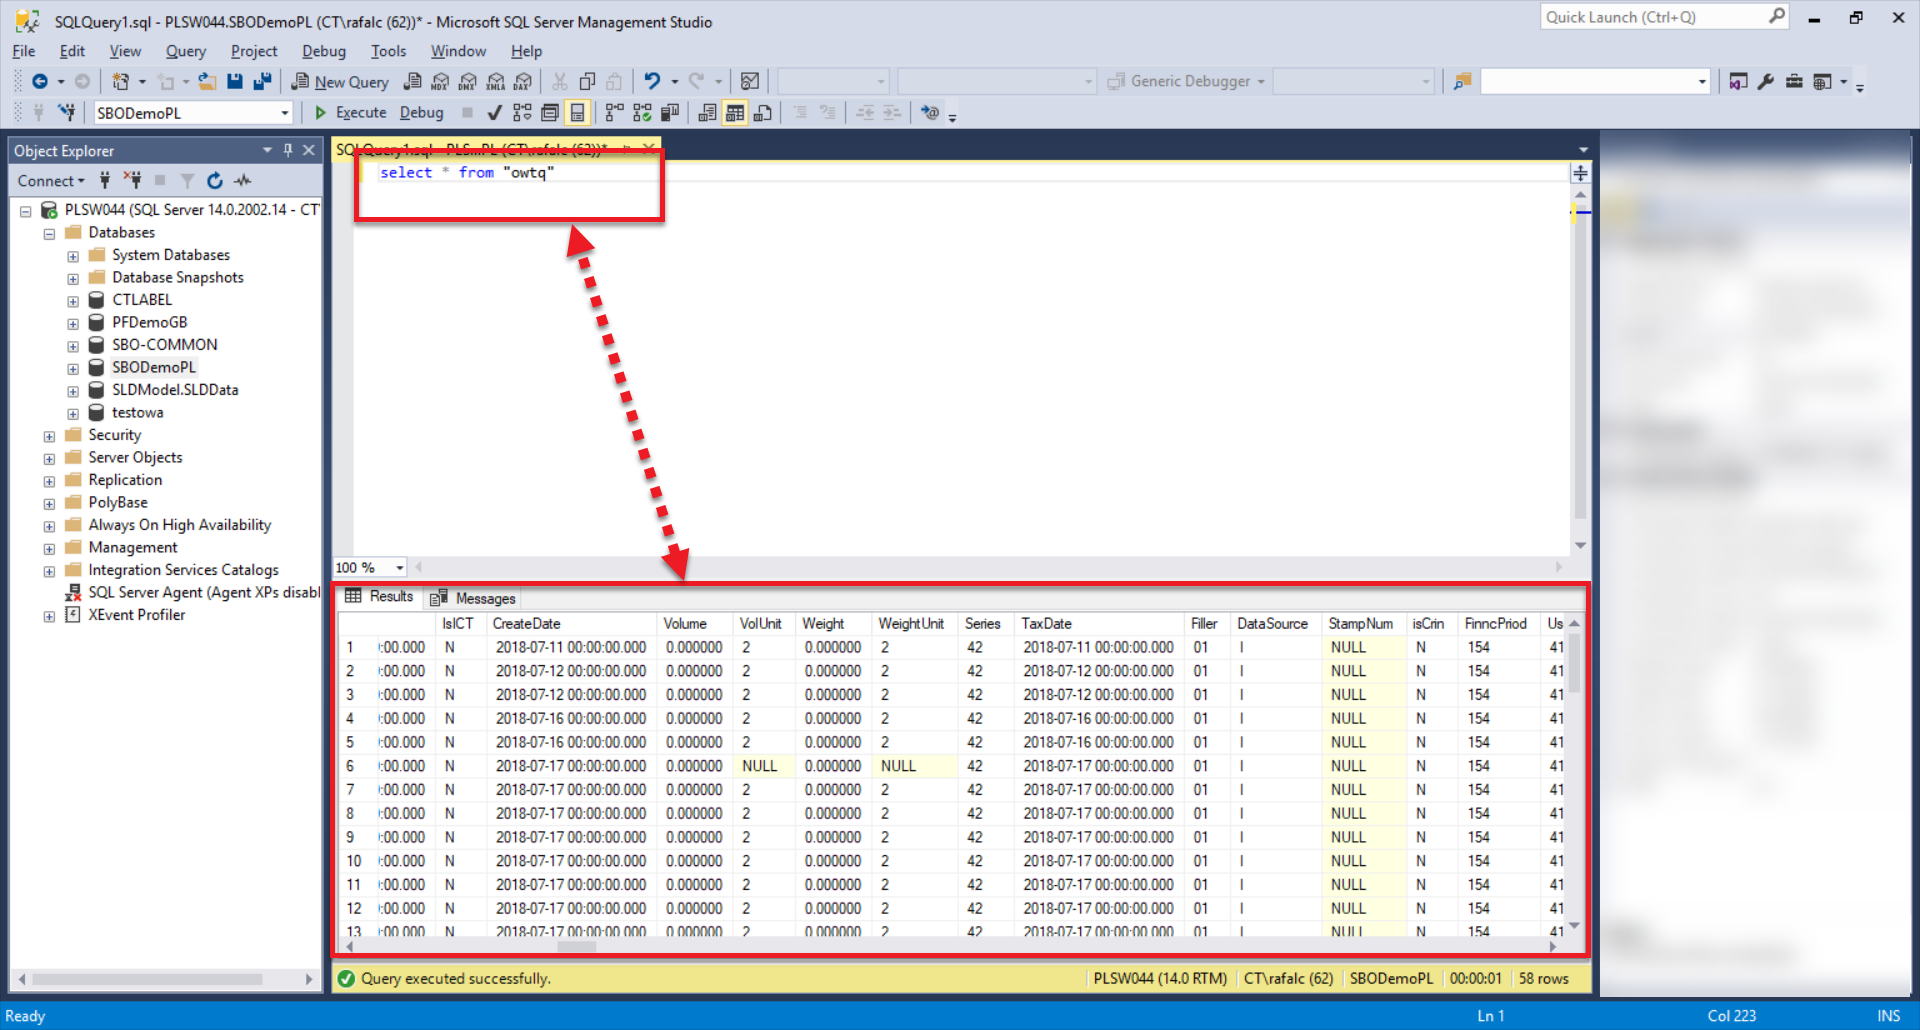Click the Parse query checkmark icon
The width and height of the screenshot is (1920, 1030).
pos(494,113)
